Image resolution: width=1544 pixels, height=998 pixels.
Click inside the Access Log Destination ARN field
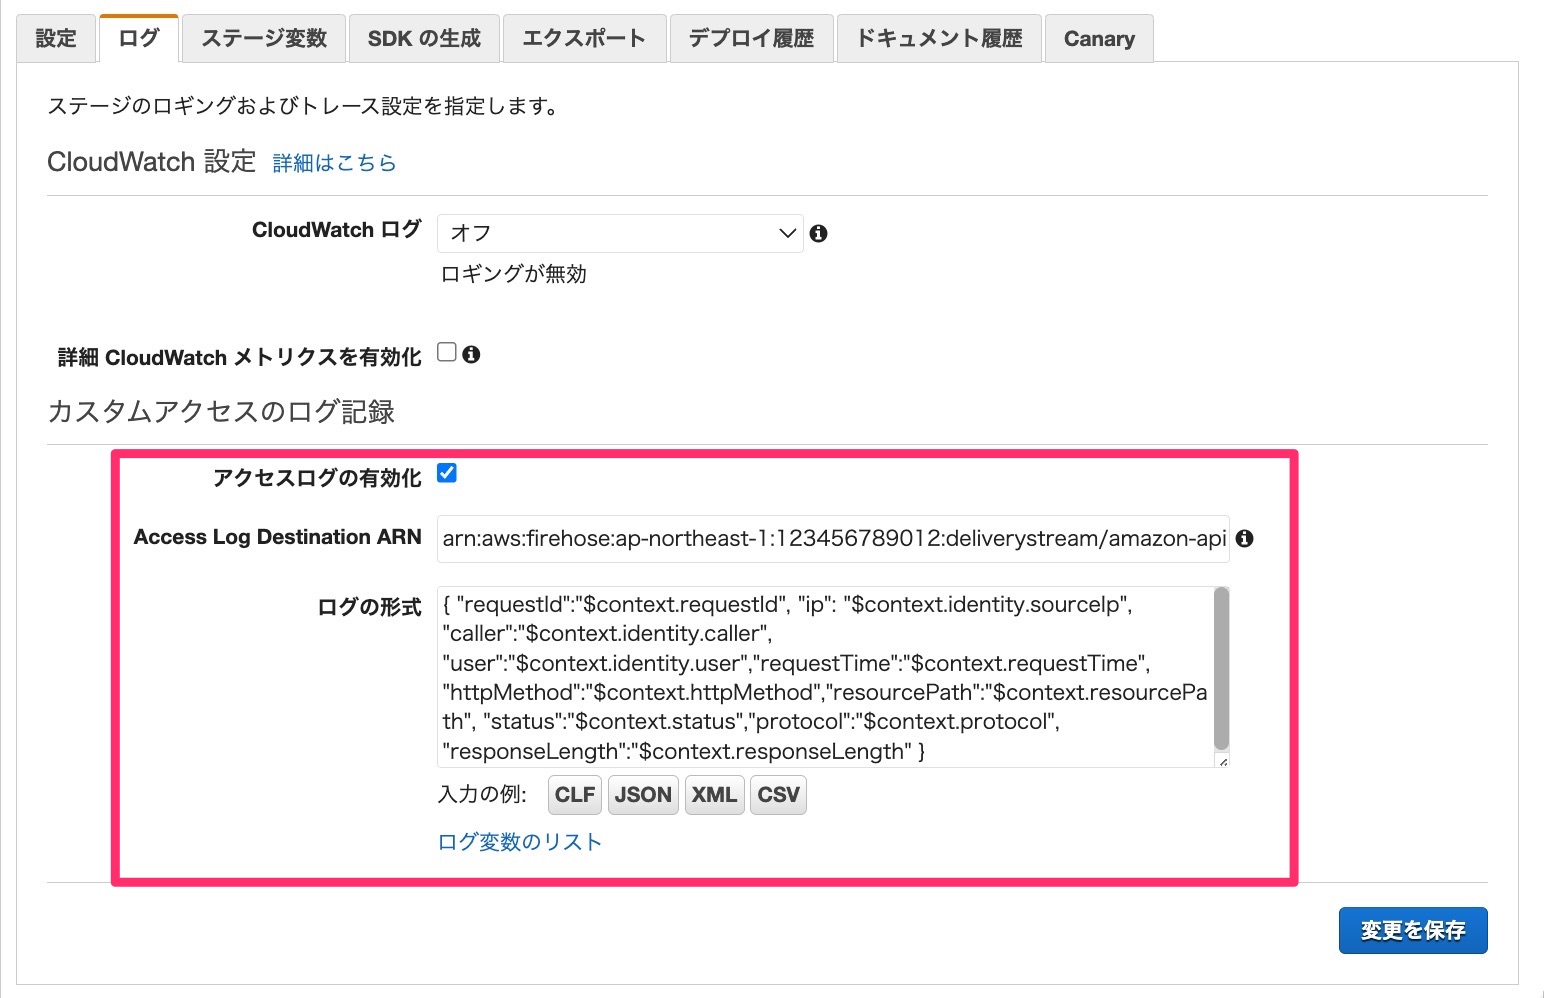(830, 538)
